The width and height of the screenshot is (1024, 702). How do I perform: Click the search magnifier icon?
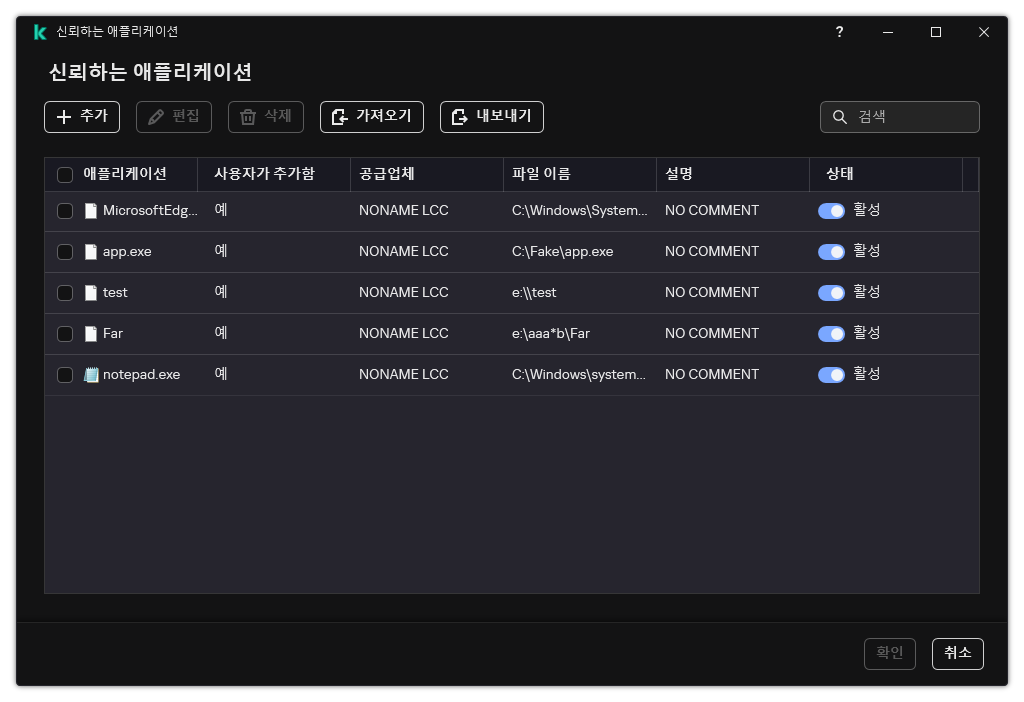tap(839, 117)
